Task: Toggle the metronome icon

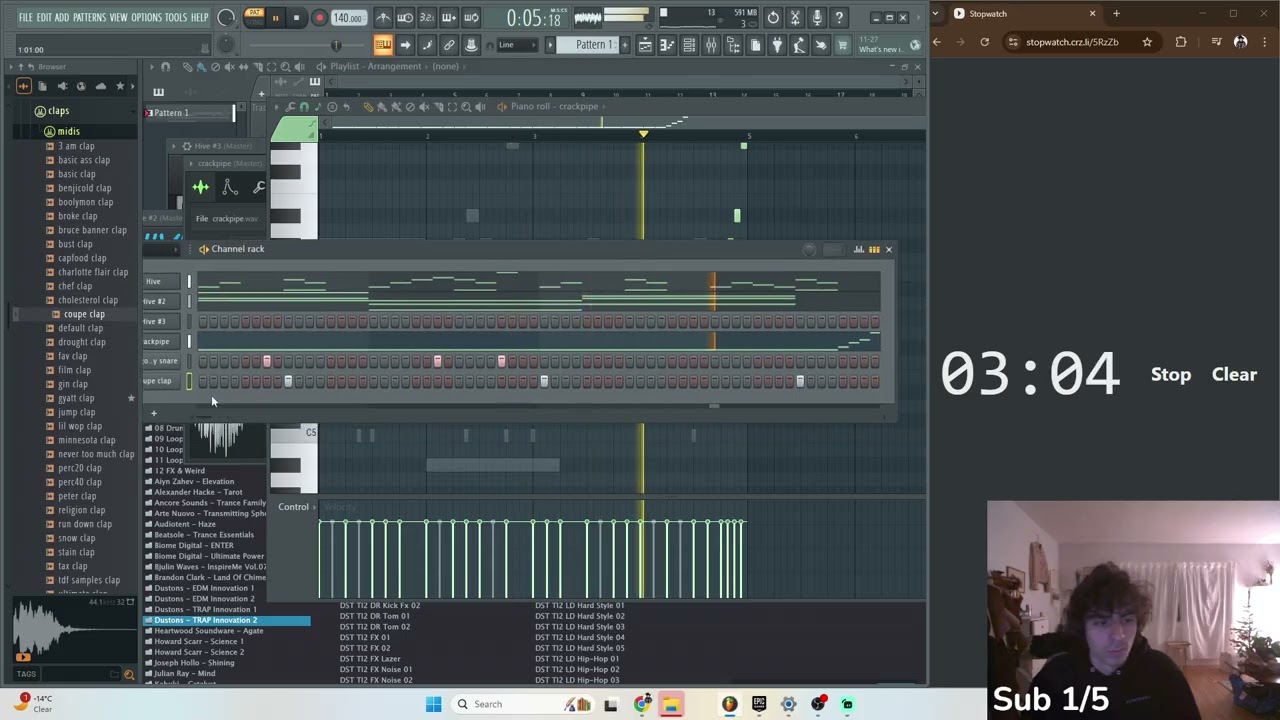Action: click(383, 18)
